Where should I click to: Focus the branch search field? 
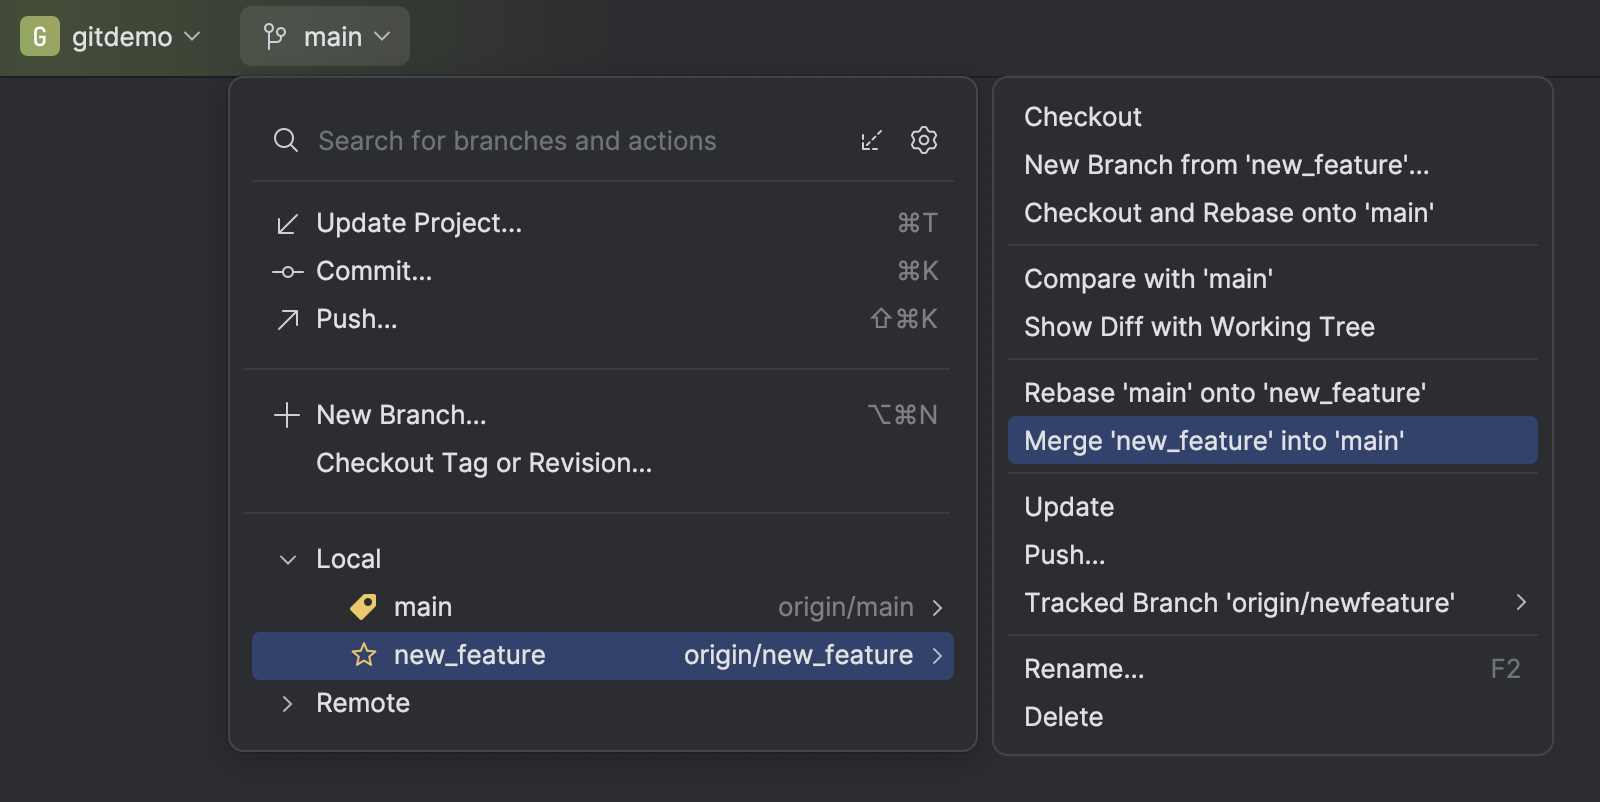[560, 141]
